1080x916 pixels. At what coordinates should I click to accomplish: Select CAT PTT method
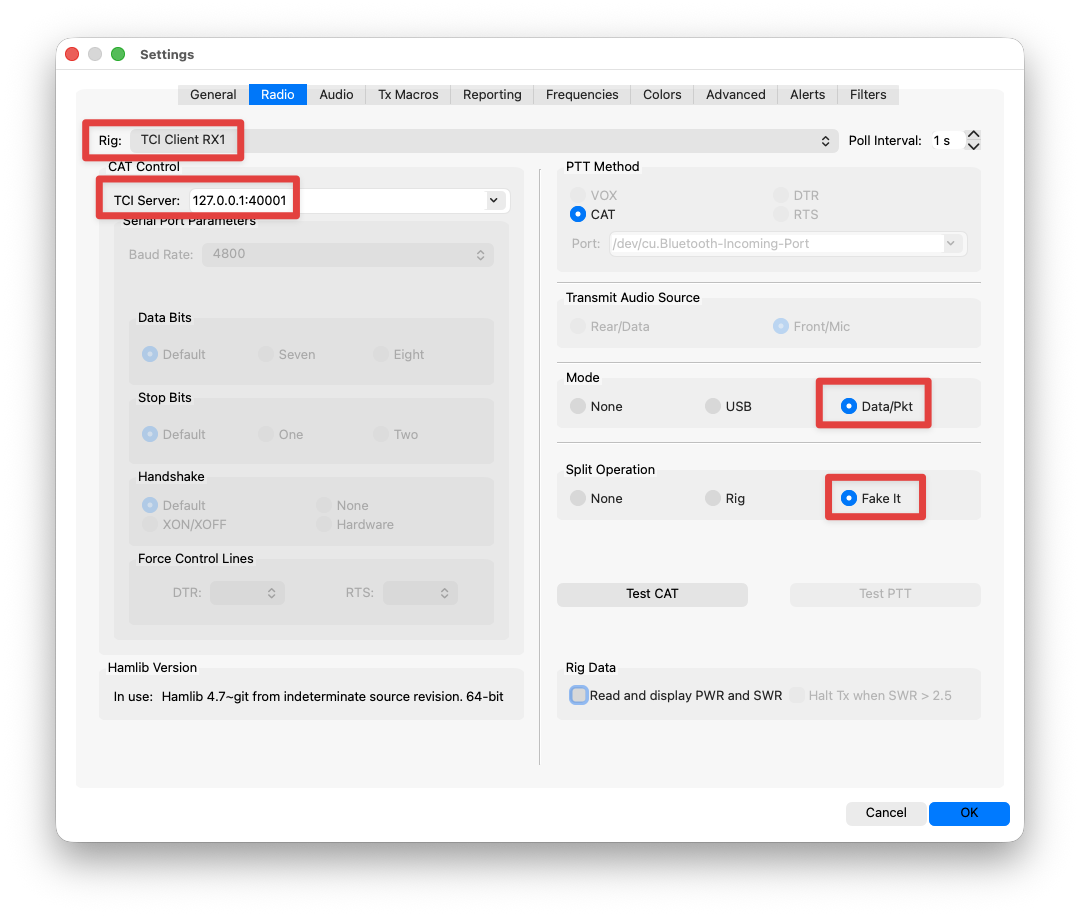(x=592, y=214)
